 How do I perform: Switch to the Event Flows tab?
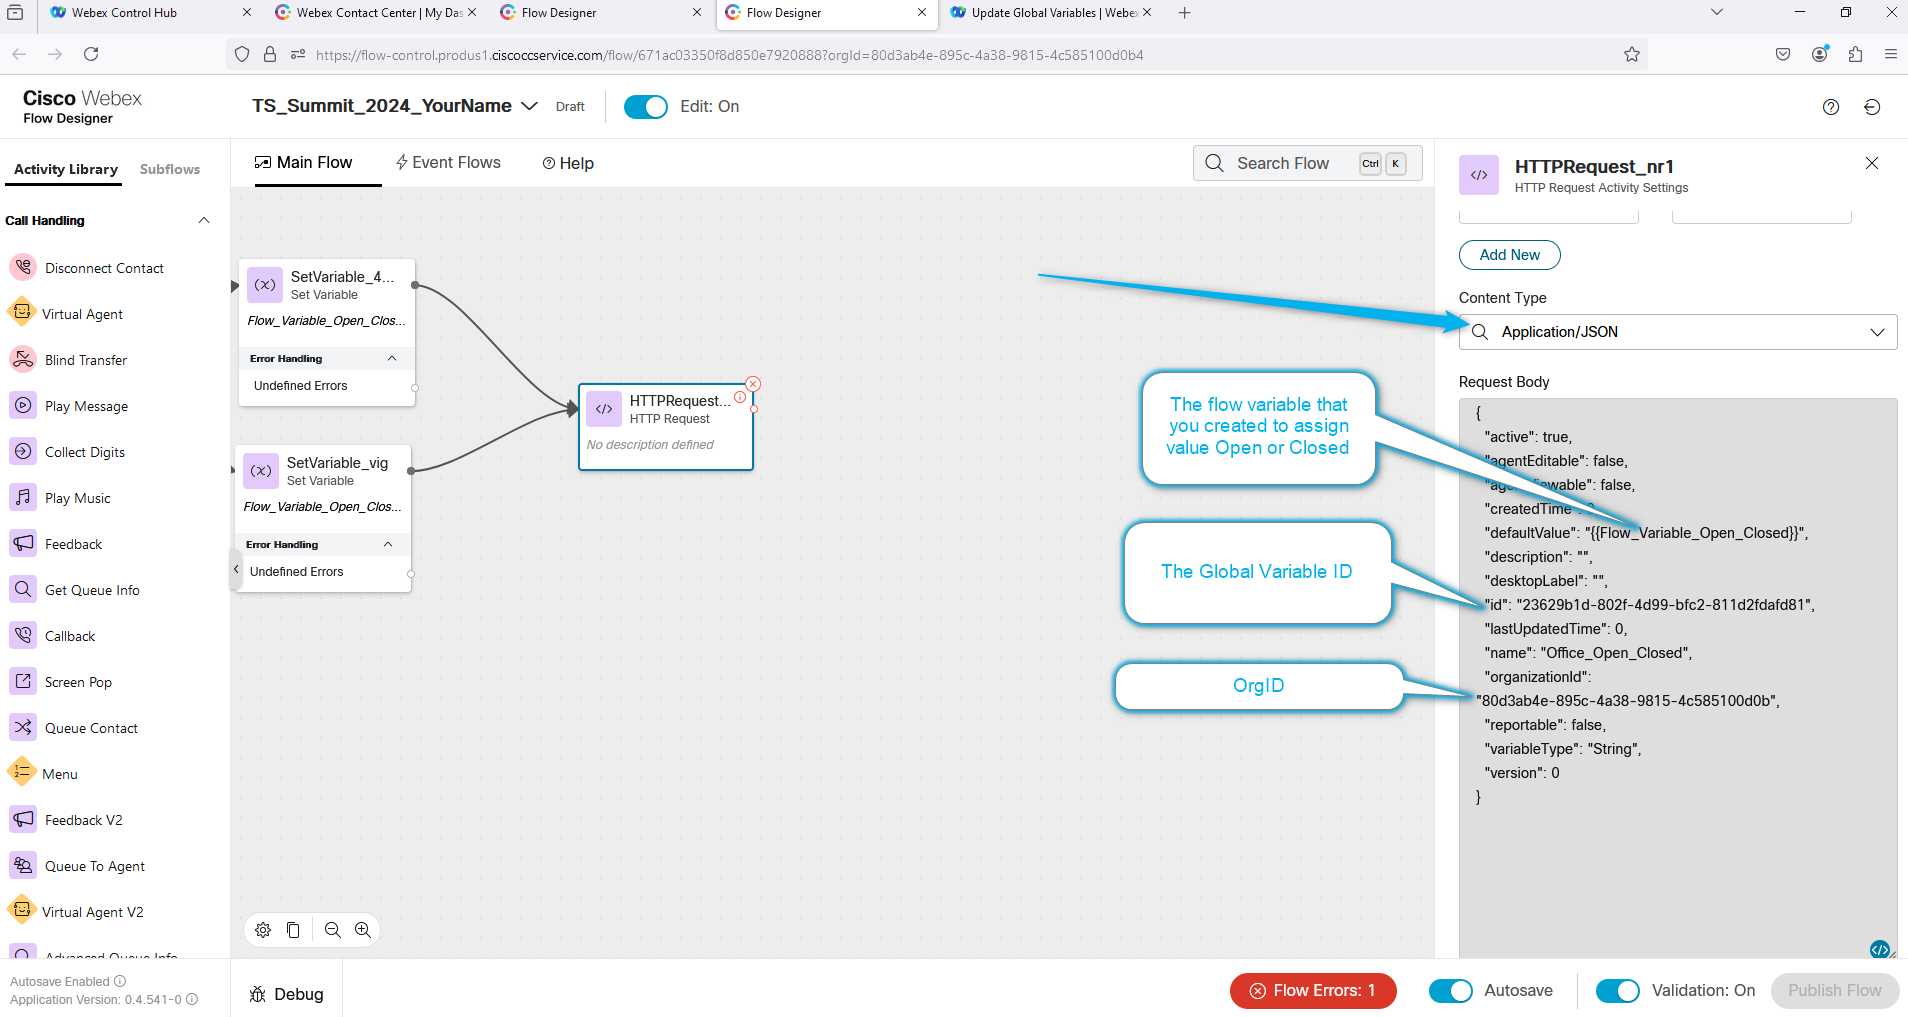pyautogui.click(x=448, y=163)
